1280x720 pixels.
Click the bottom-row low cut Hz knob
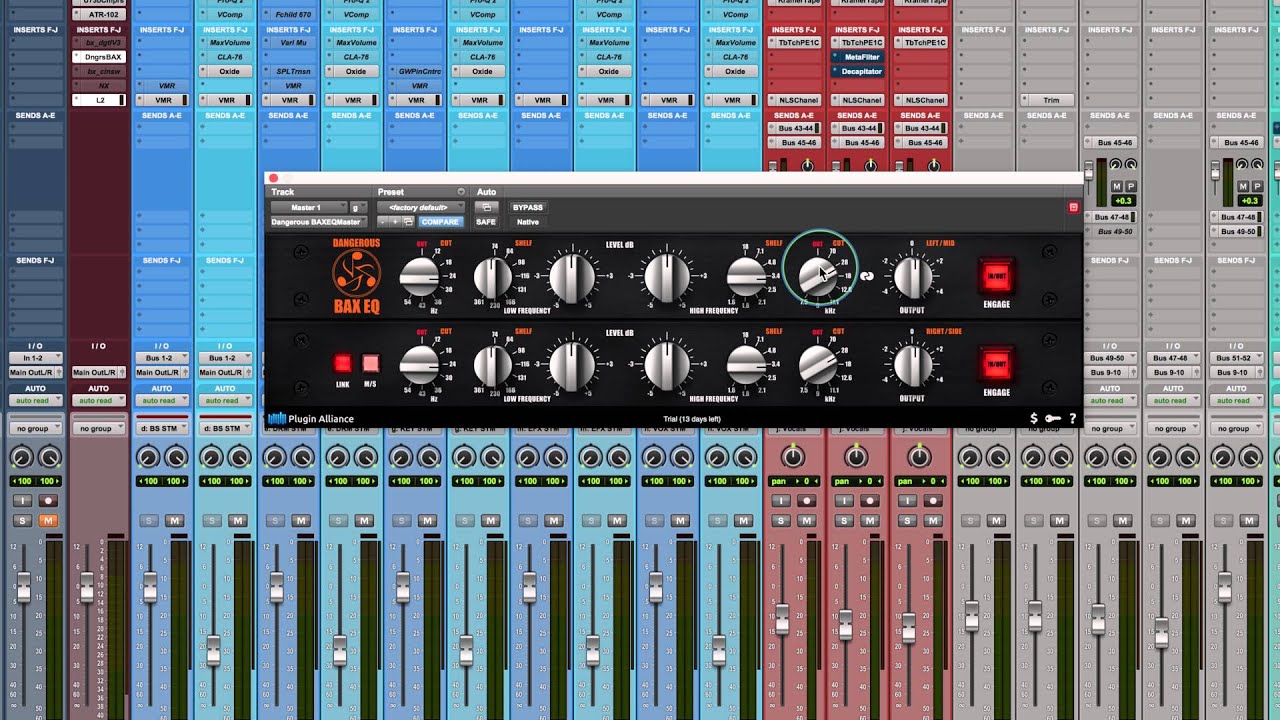419,365
